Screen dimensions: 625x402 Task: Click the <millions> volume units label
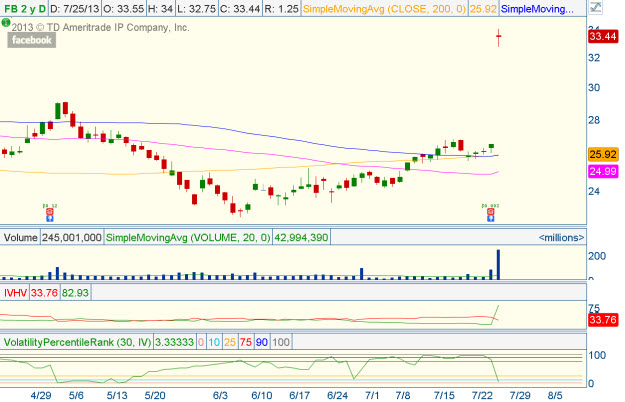(560, 238)
